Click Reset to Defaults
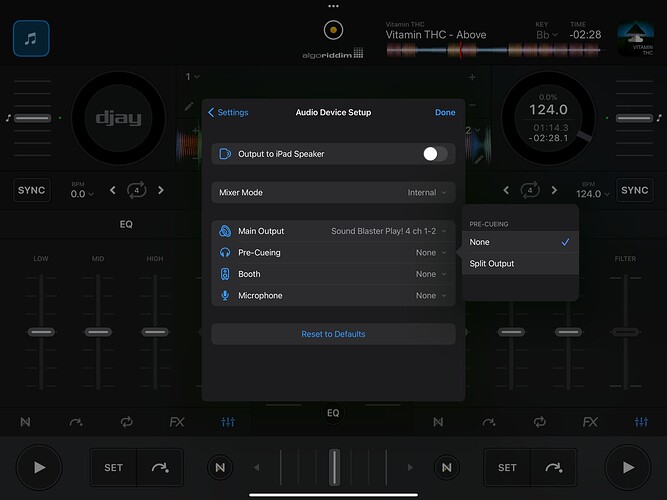The height and width of the screenshot is (500, 667). coord(334,334)
